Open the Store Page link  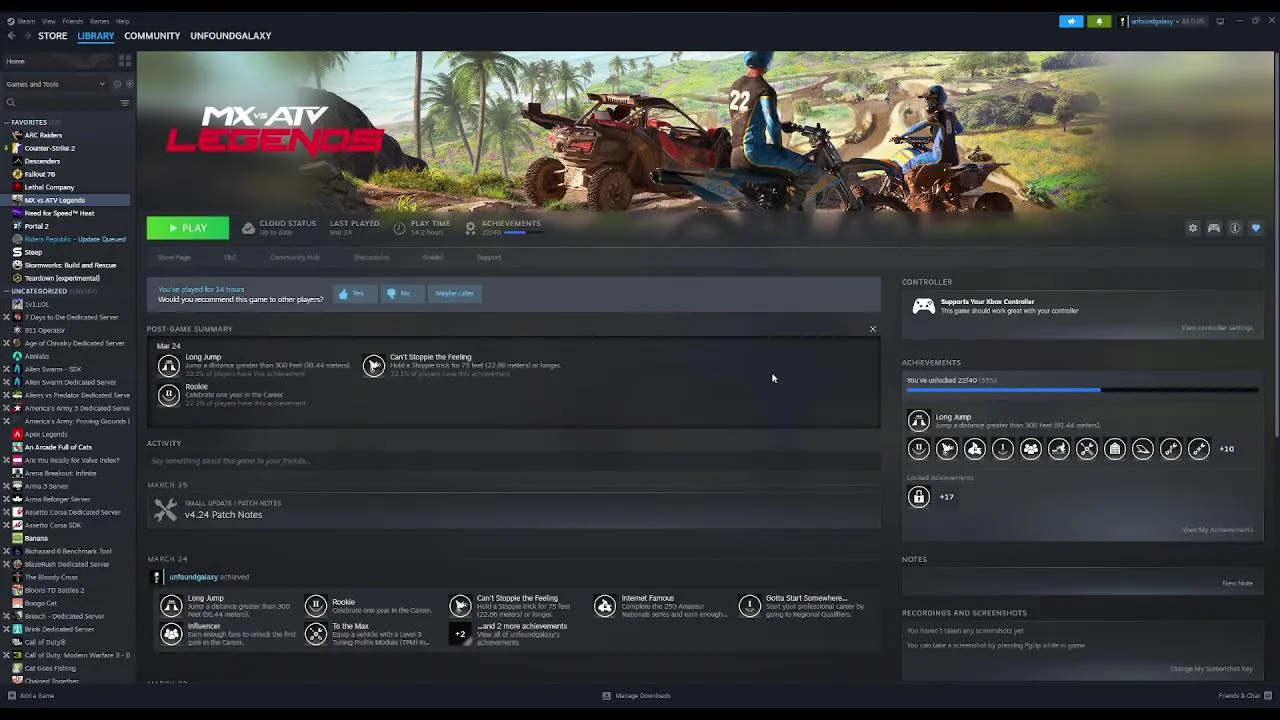click(x=174, y=257)
